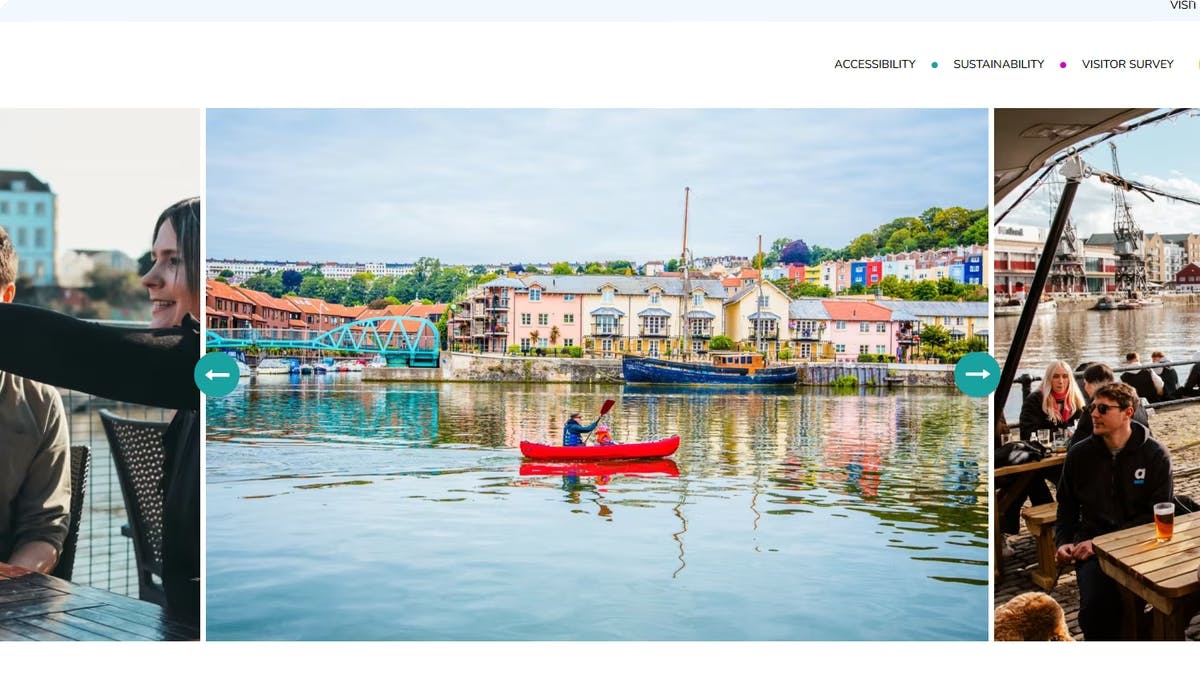Image resolution: width=1200 pixels, height=675 pixels.
Task: Click the teal dot separator after Accessibility
Action: [935, 65]
